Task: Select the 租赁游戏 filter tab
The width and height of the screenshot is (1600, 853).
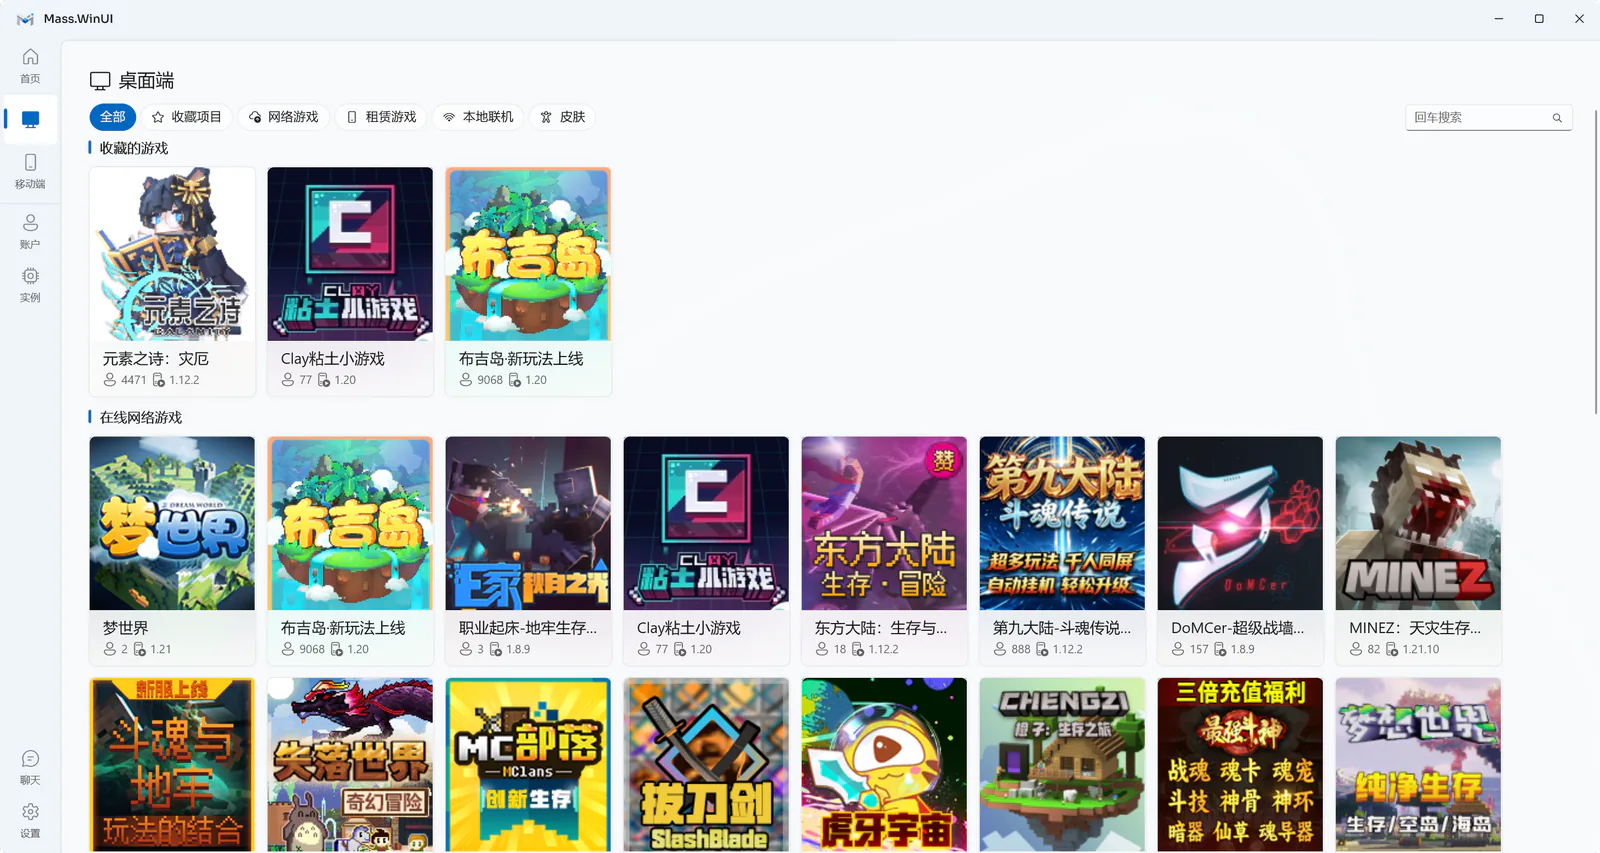Action: 381,117
